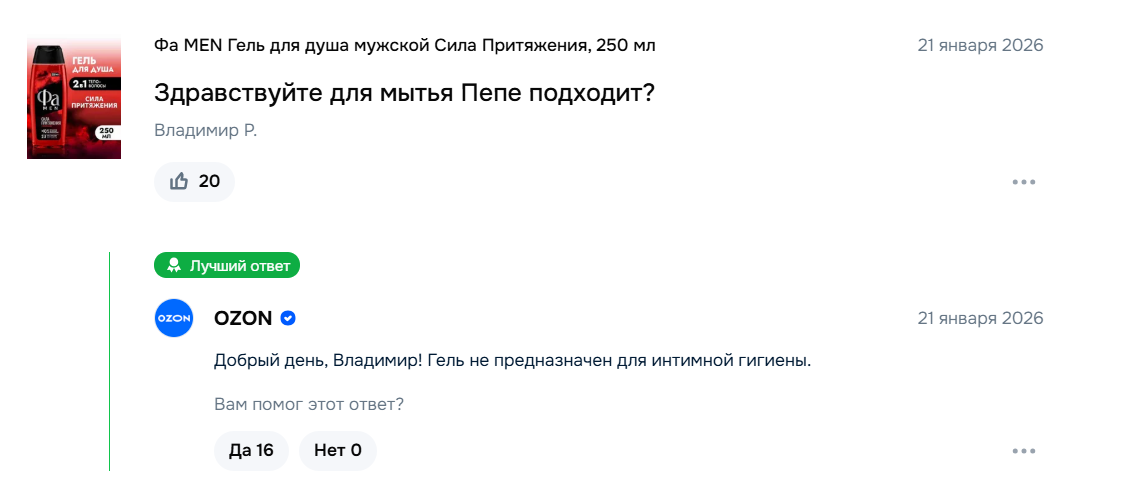
Task: Click the OZON seller name
Action: point(243,318)
